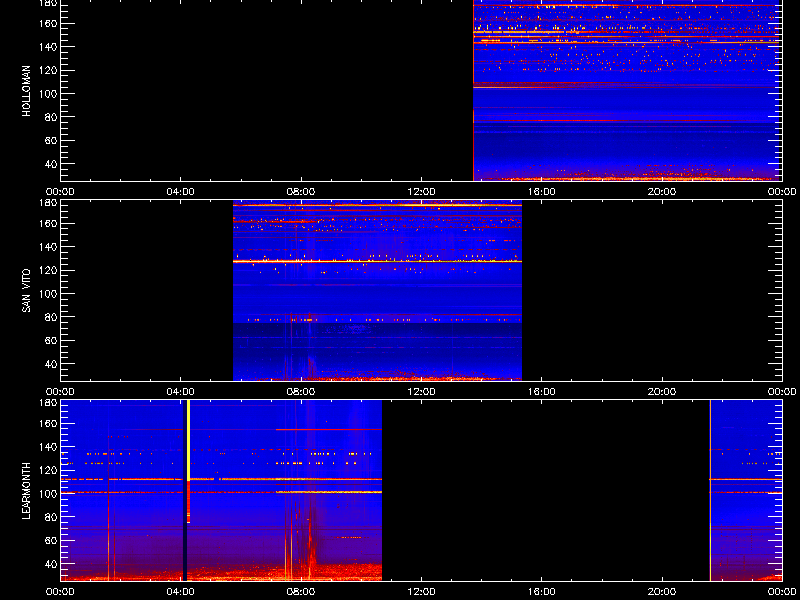Viewport: 800px width, 600px height.
Task: Click the 140 frequency label on Holloman axis
Action: [48, 47]
